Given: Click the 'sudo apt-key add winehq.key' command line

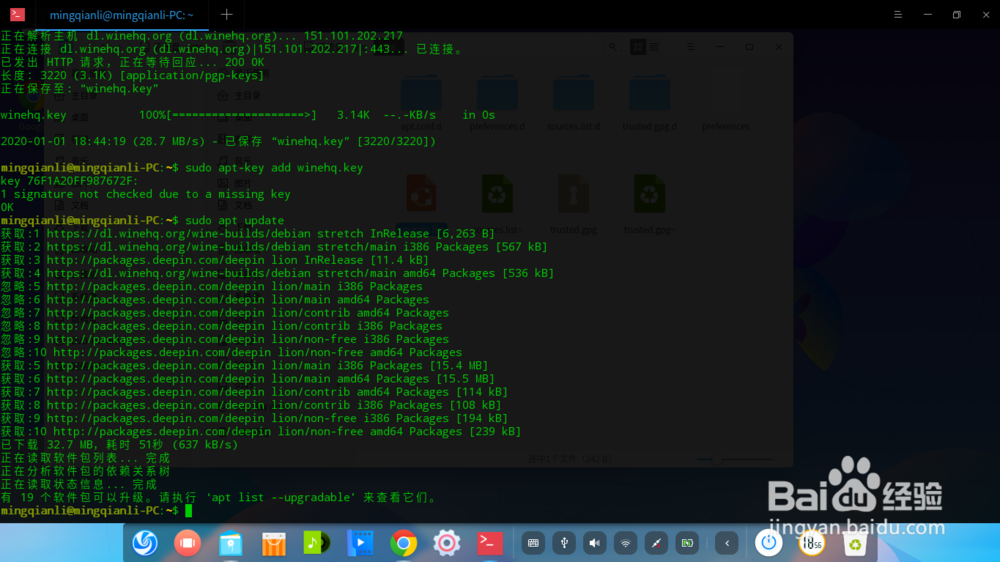Looking at the screenshot, I should click(274, 168).
